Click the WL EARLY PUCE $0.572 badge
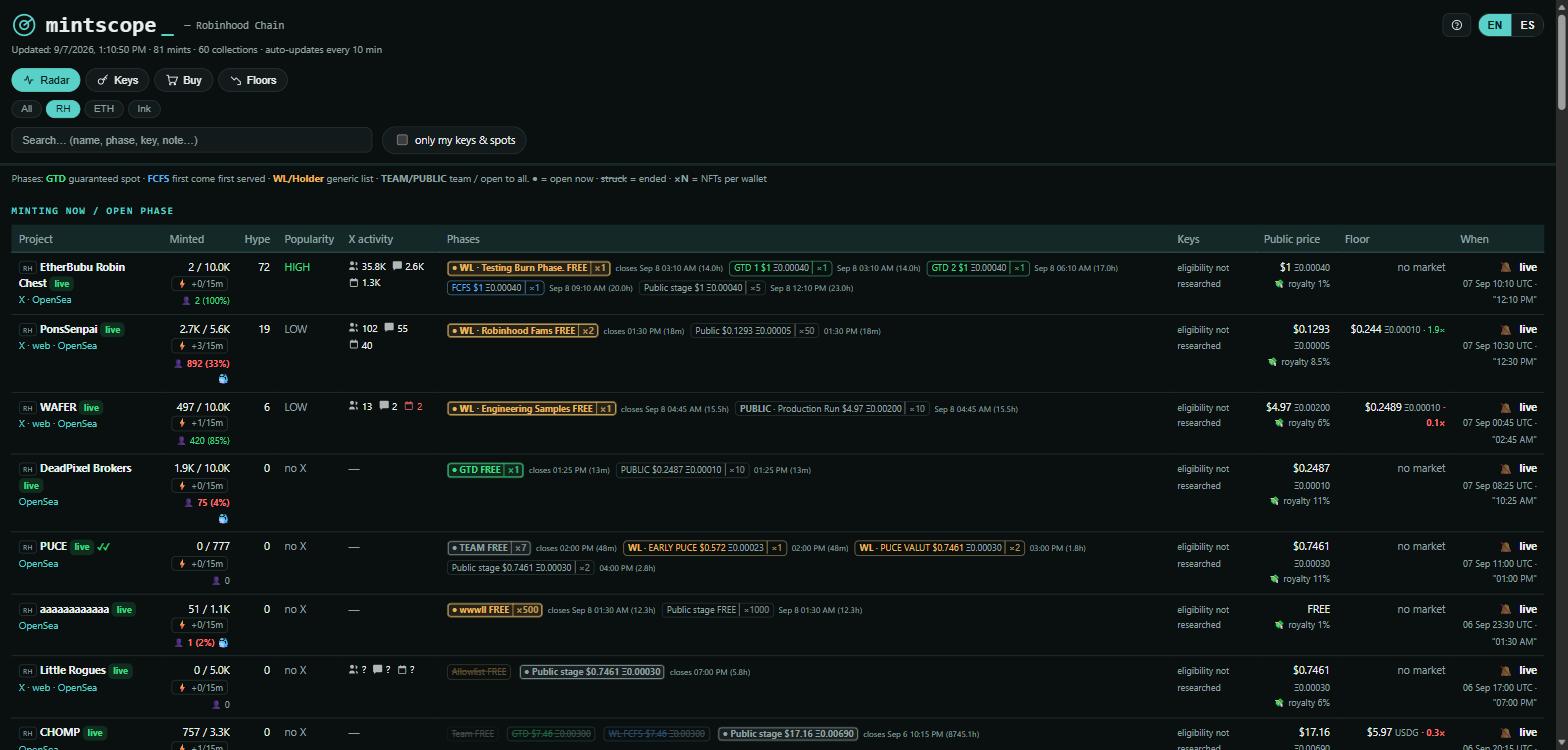 [704, 548]
